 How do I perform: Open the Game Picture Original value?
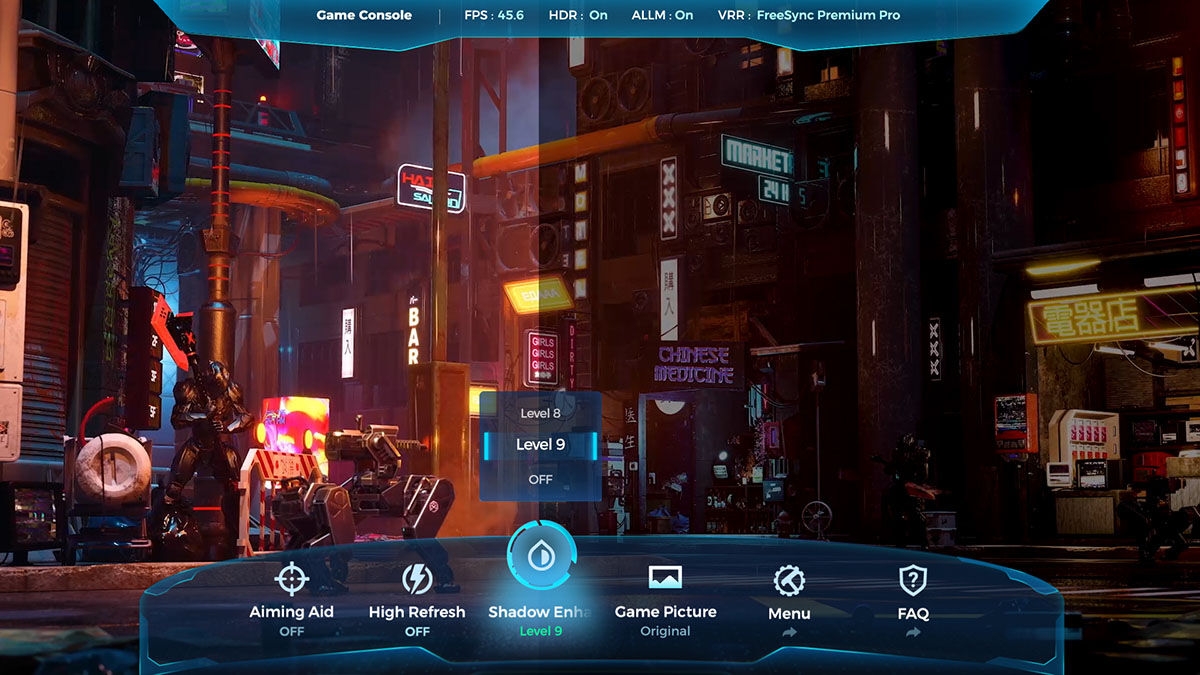665,632
